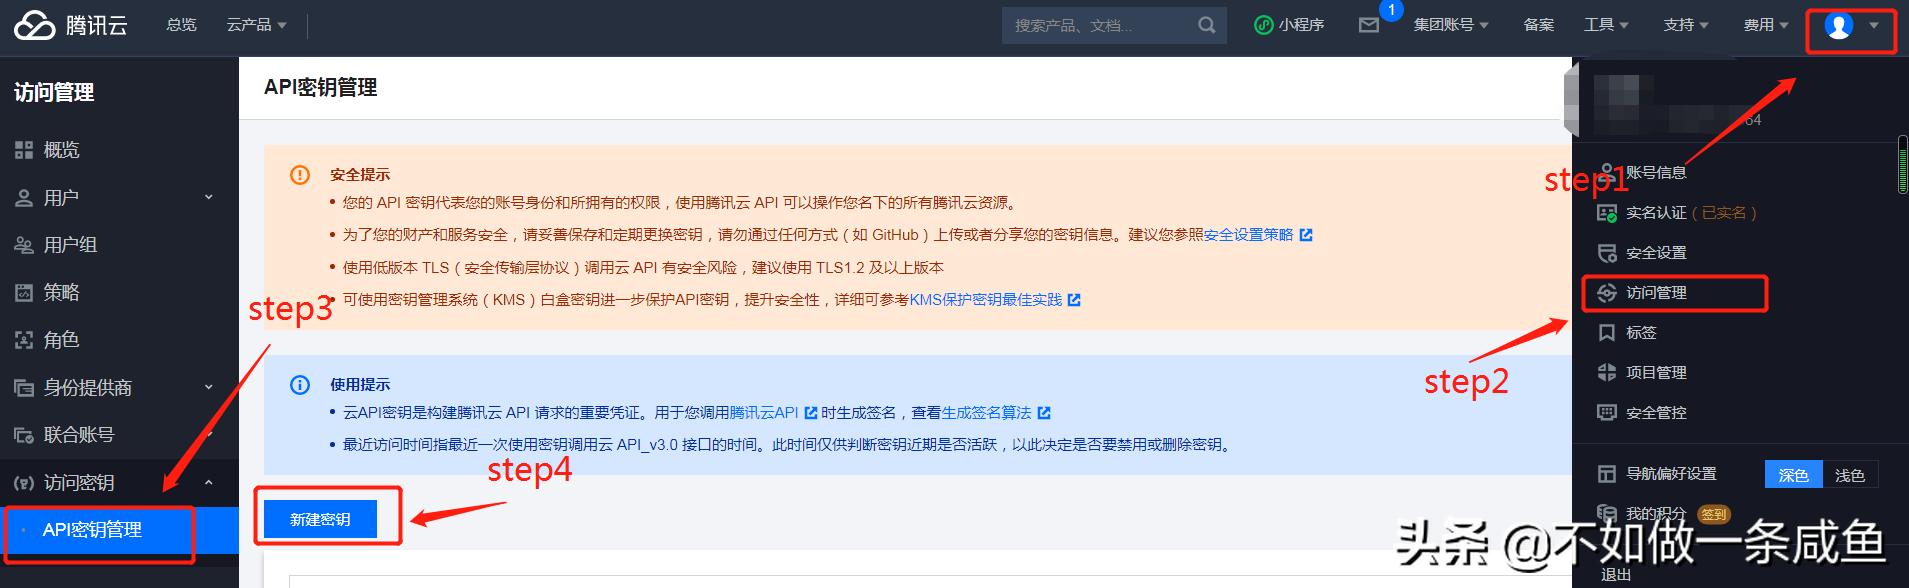
Task: Click the 用户 person icon in sidebar
Action: (x=24, y=198)
